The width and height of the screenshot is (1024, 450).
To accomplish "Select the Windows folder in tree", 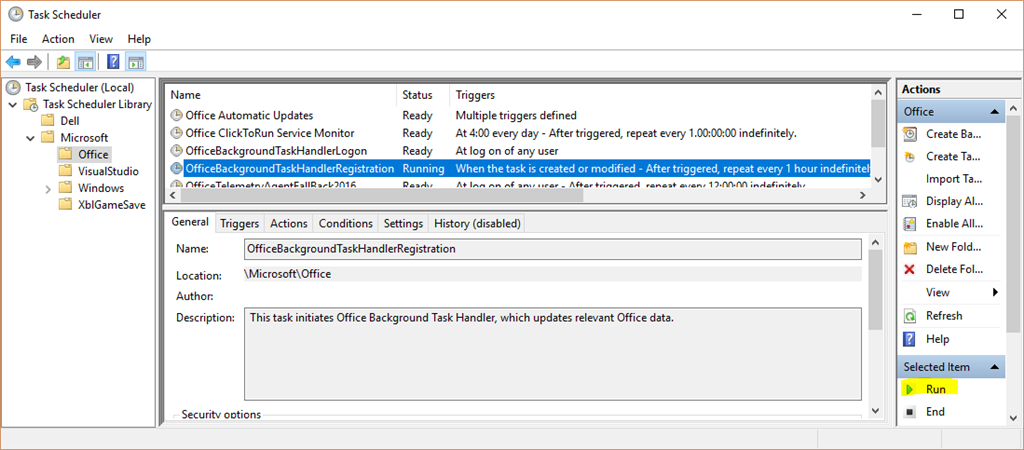I will (101, 188).
